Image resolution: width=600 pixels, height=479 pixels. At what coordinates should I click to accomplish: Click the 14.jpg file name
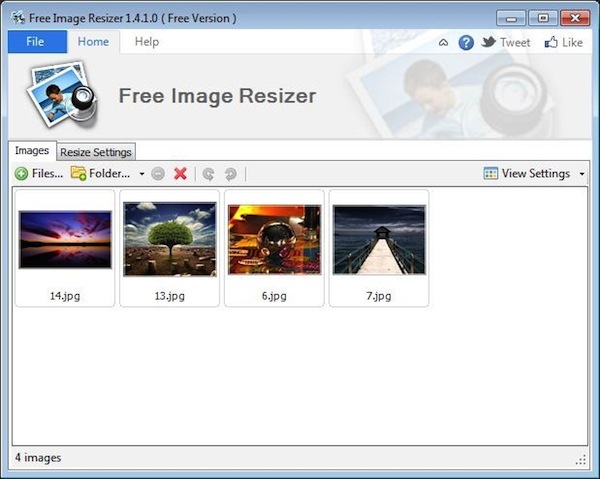pos(65,296)
